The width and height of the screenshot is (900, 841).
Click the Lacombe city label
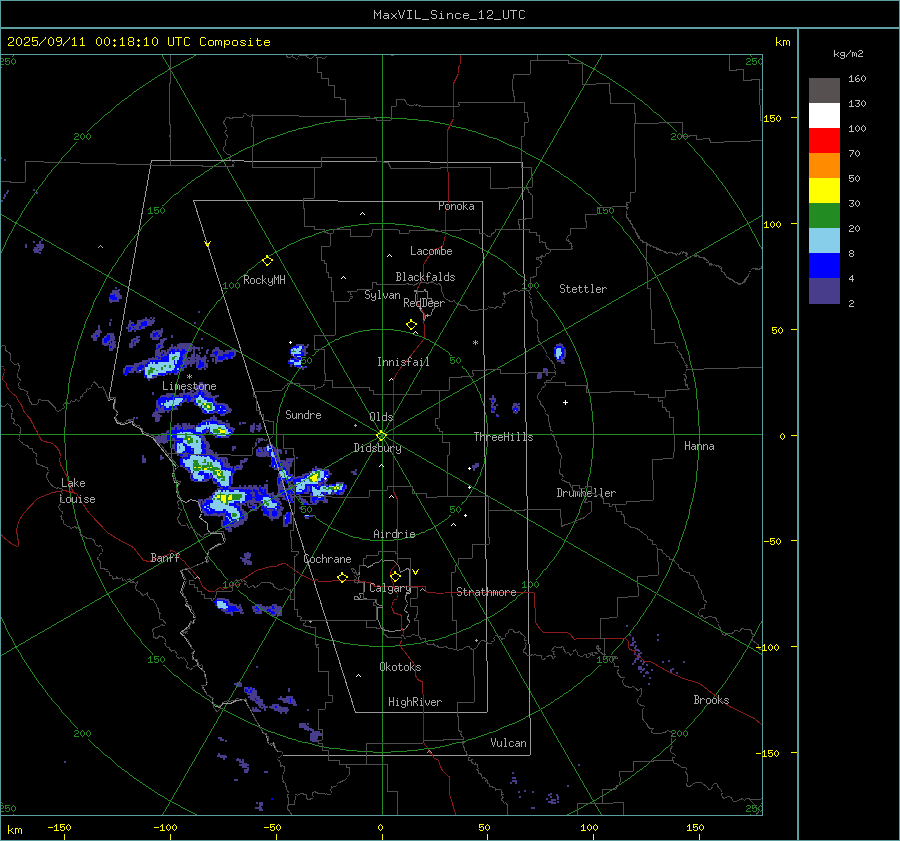(x=431, y=251)
